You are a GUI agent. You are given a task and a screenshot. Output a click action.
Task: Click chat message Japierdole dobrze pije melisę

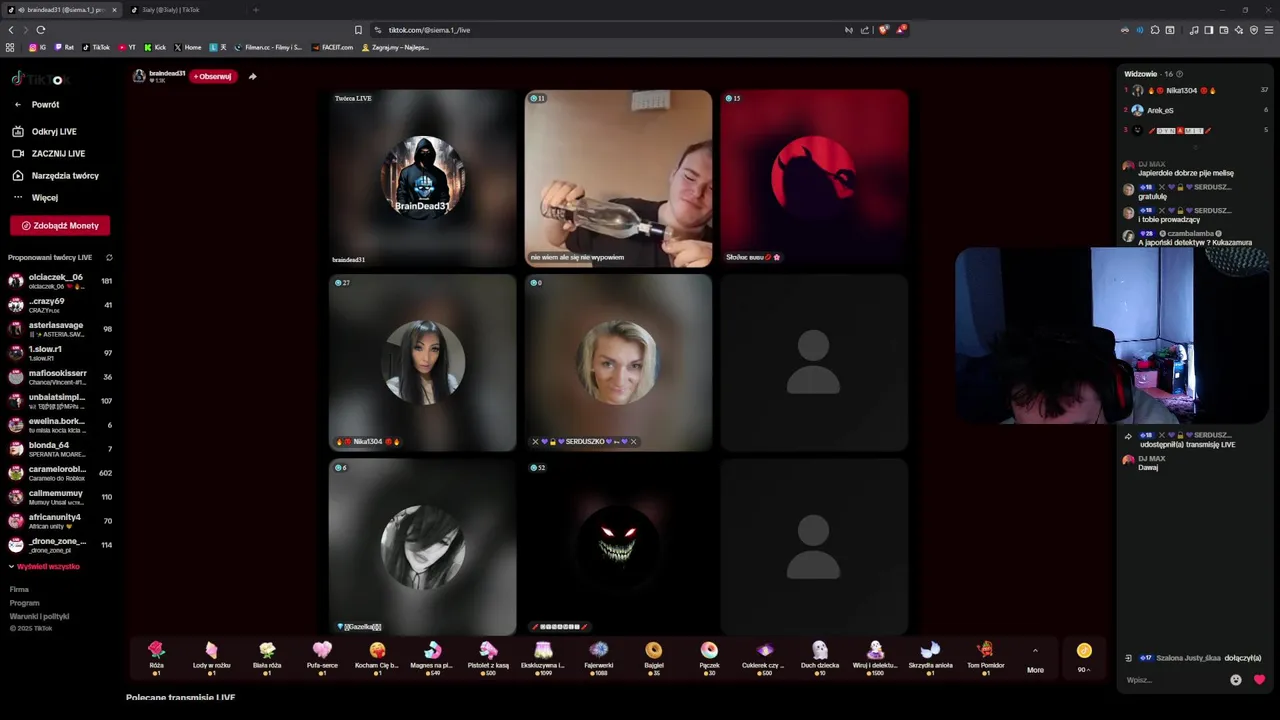click(1186, 173)
